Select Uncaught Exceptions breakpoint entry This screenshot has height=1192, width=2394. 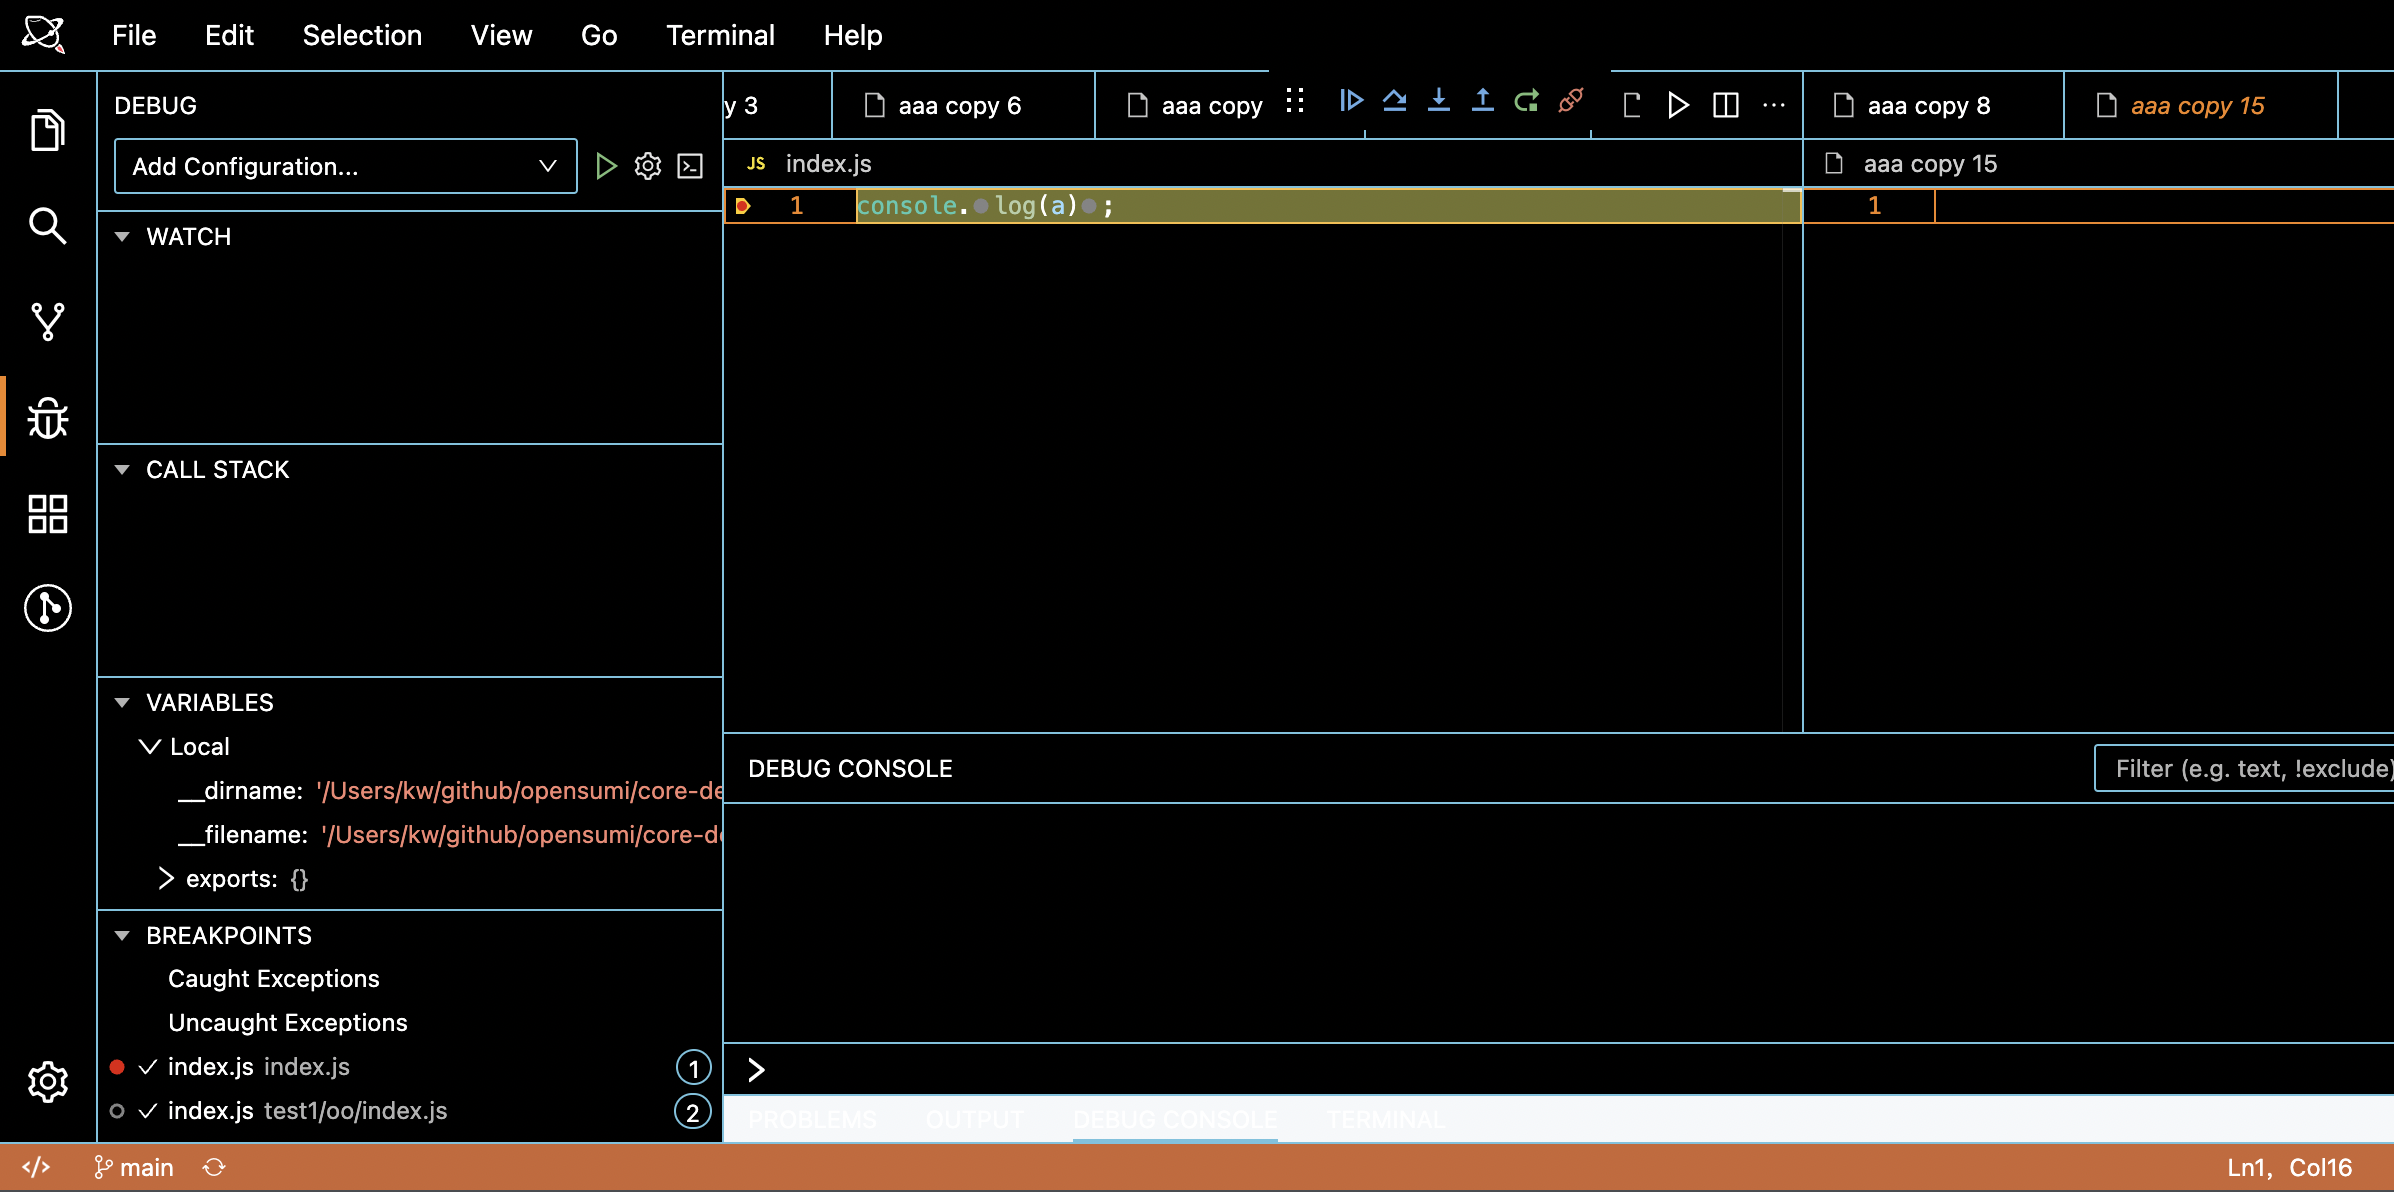(x=288, y=1023)
